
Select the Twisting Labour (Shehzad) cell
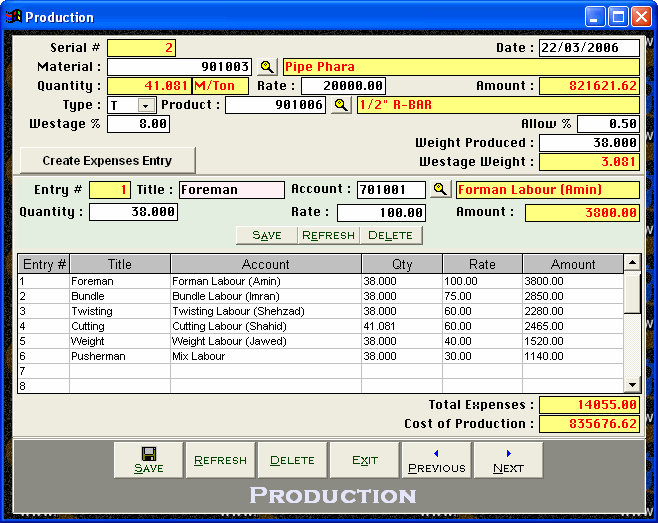266,311
